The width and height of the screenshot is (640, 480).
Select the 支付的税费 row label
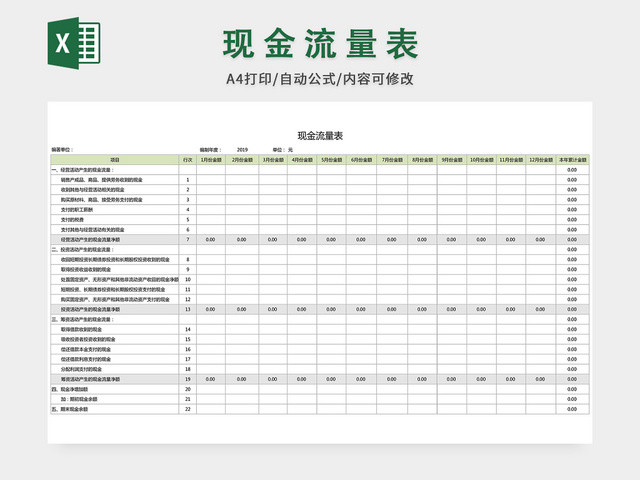72,220
